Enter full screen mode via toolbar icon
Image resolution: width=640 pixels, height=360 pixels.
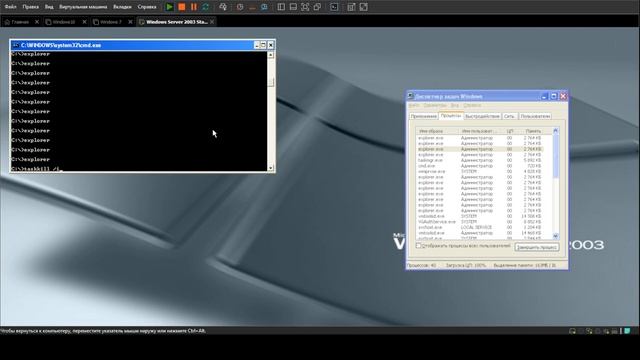305,7
